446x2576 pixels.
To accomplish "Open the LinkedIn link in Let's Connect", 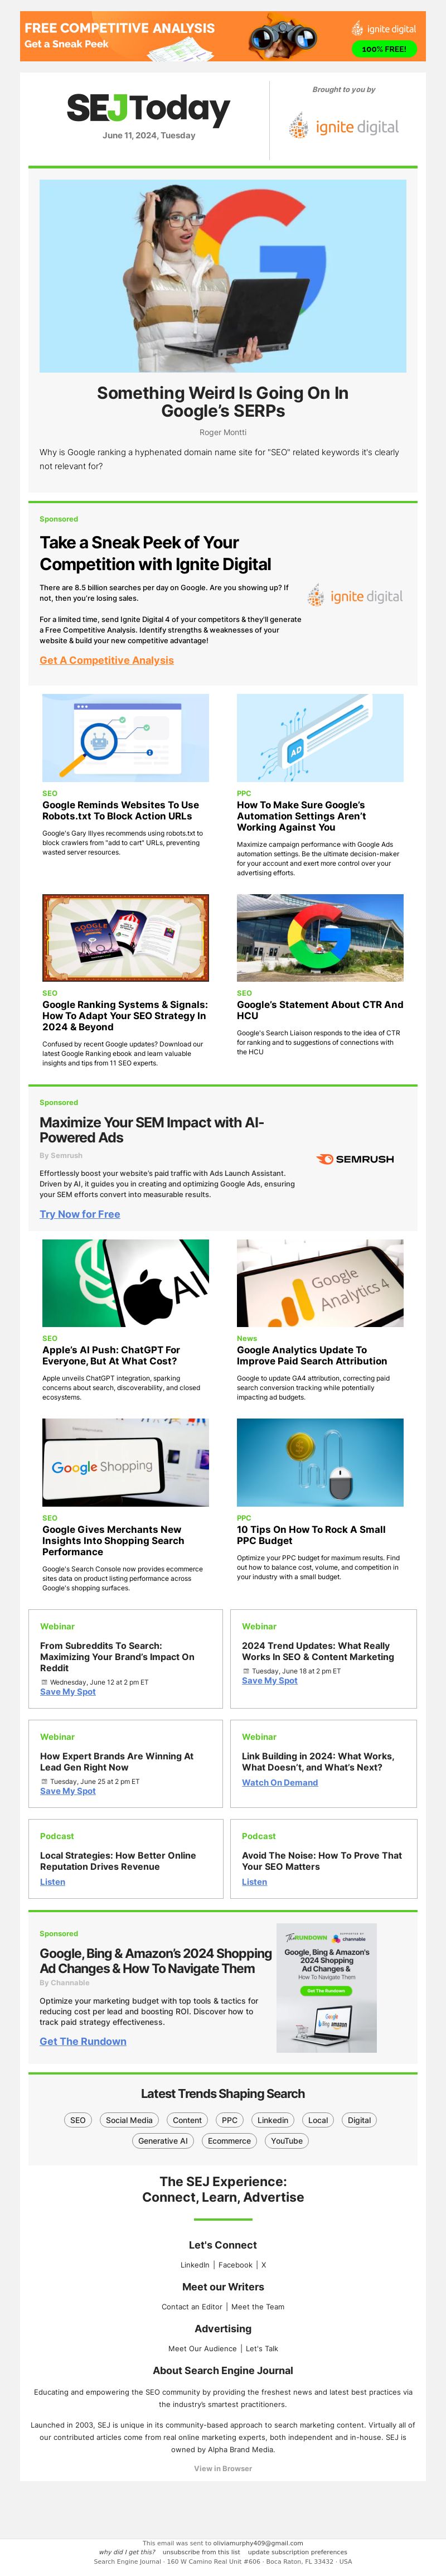I will click(x=194, y=2264).
